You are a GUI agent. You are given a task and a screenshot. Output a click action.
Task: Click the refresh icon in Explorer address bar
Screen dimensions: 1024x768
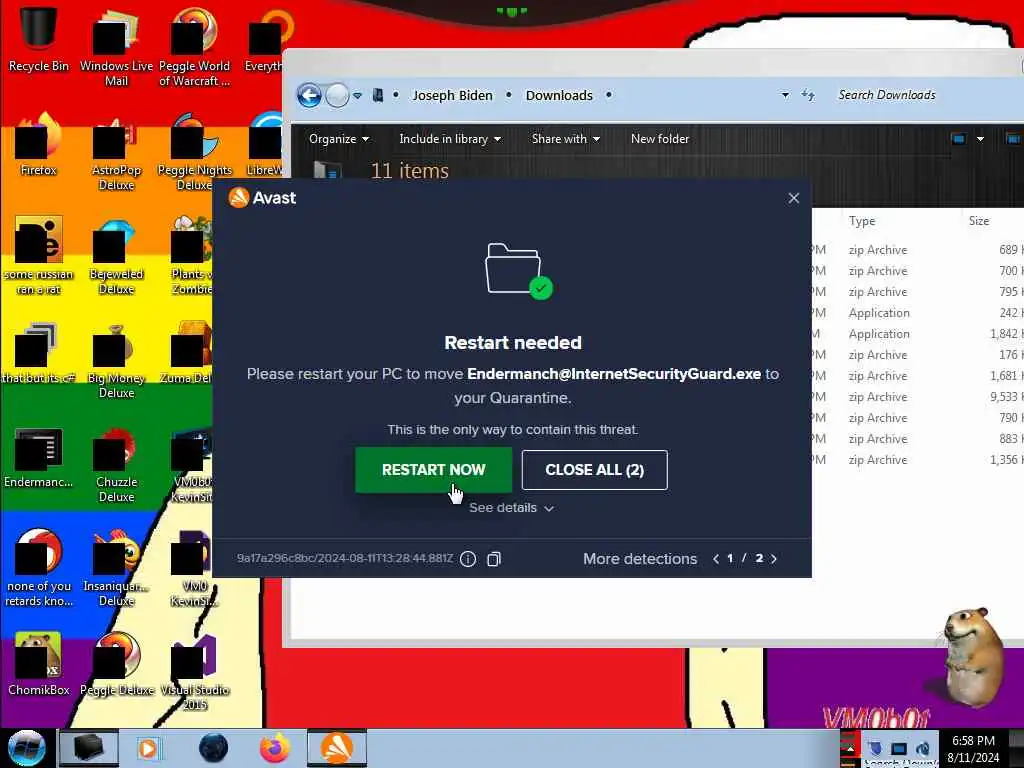tap(808, 95)
